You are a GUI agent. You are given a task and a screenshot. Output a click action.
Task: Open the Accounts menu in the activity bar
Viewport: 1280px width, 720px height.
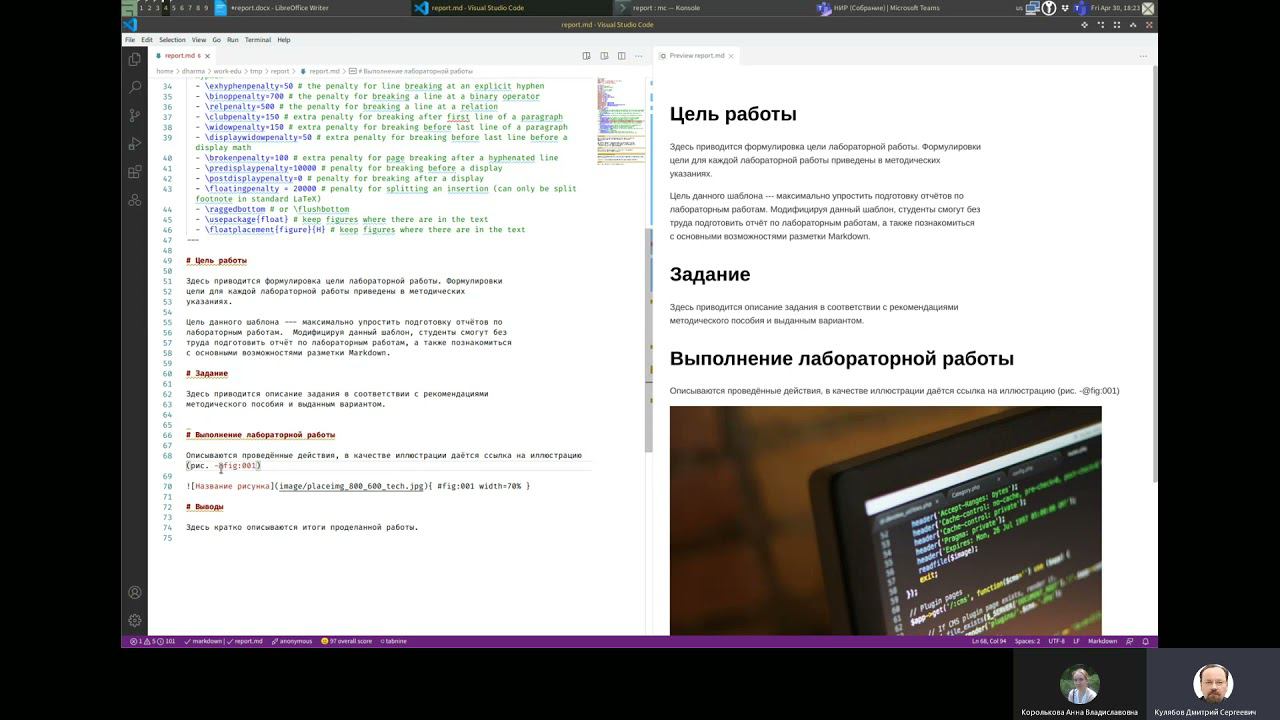click(x=135, y=593)
